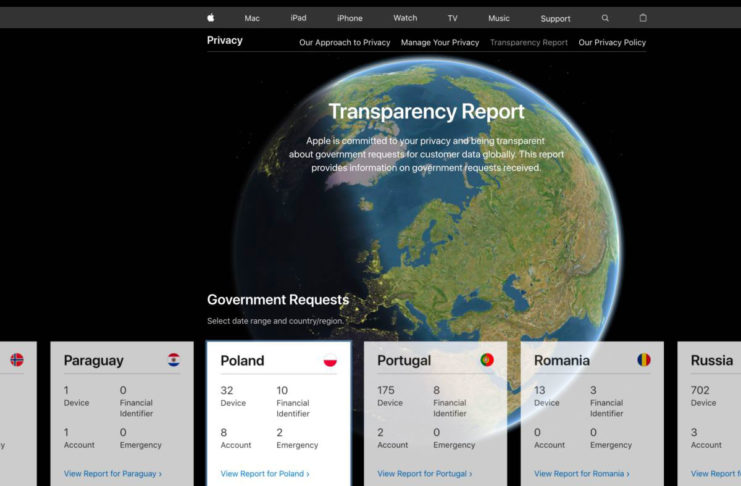Select the Romania card title
Image resolution: width=741 pixels, height=486 pixels.
click(x=562, y=361)
